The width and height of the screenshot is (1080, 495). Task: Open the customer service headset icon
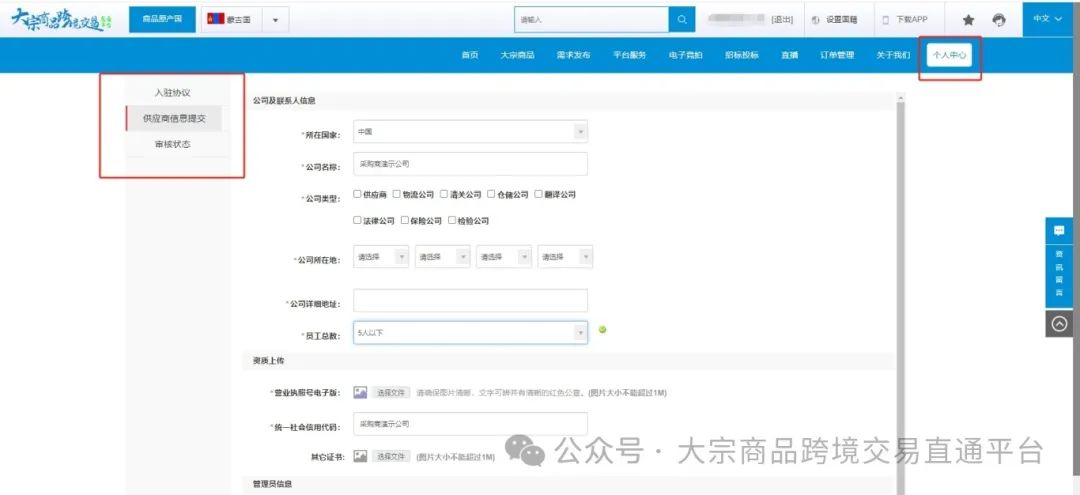click(999, 20)
